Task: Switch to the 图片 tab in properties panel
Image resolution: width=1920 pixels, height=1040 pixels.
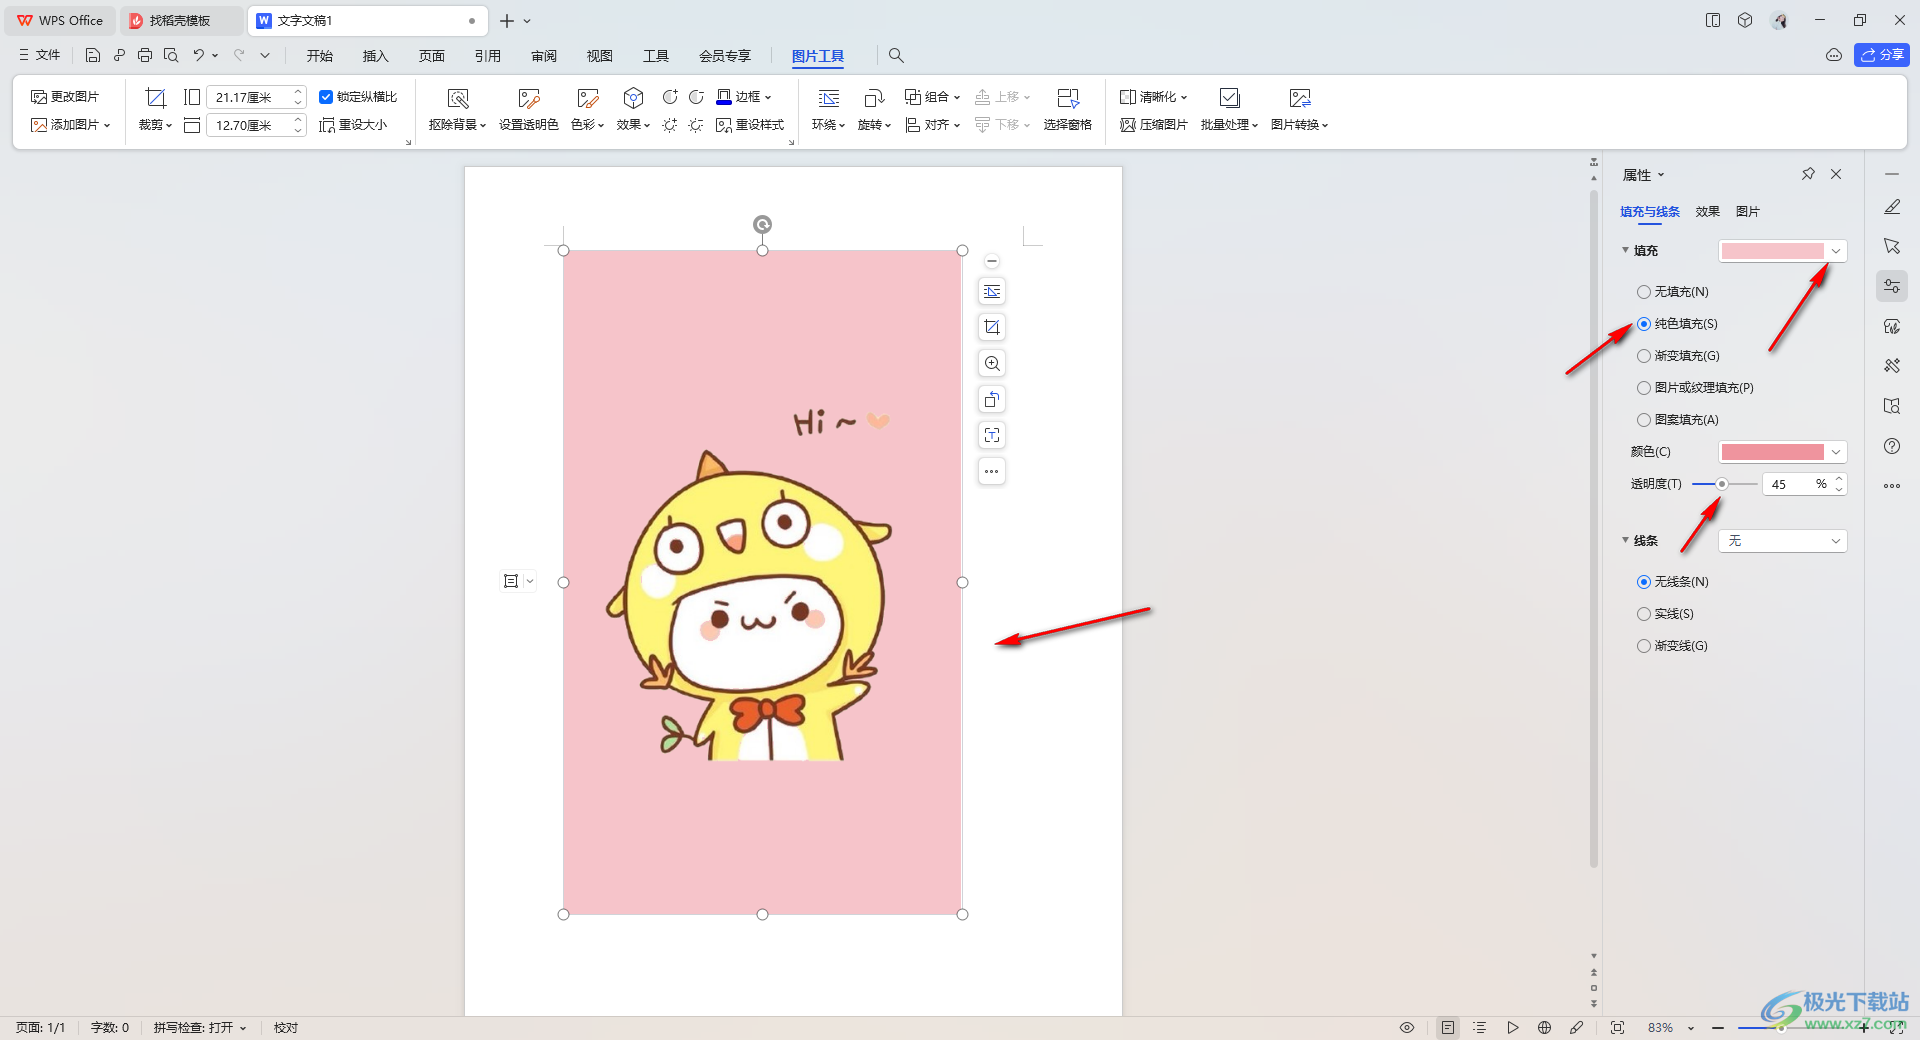Action: point(1747,212)
